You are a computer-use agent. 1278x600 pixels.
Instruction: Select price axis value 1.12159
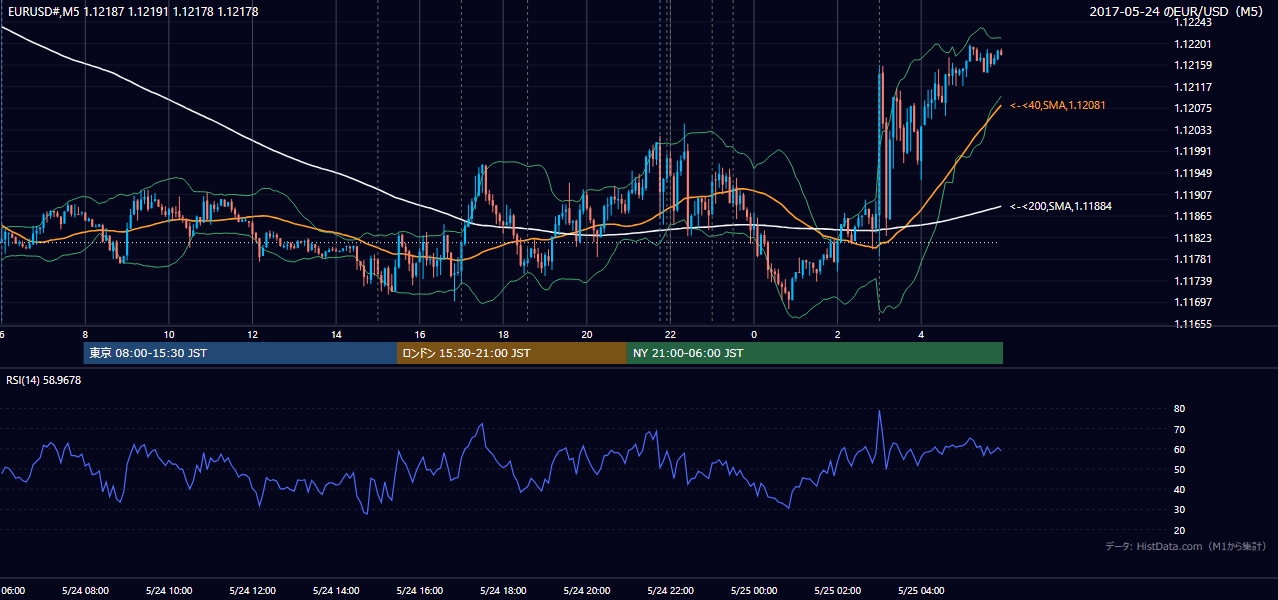(x=1193, y=65)
